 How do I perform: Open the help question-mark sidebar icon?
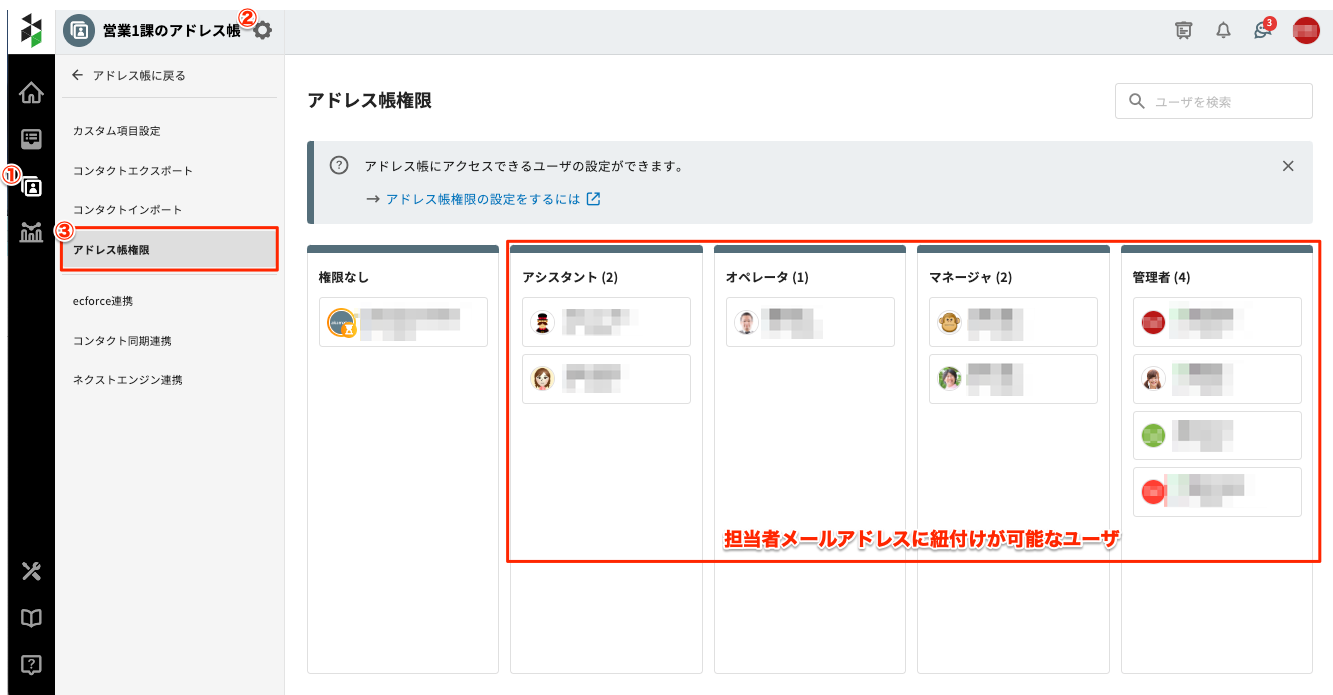point(32,664)
